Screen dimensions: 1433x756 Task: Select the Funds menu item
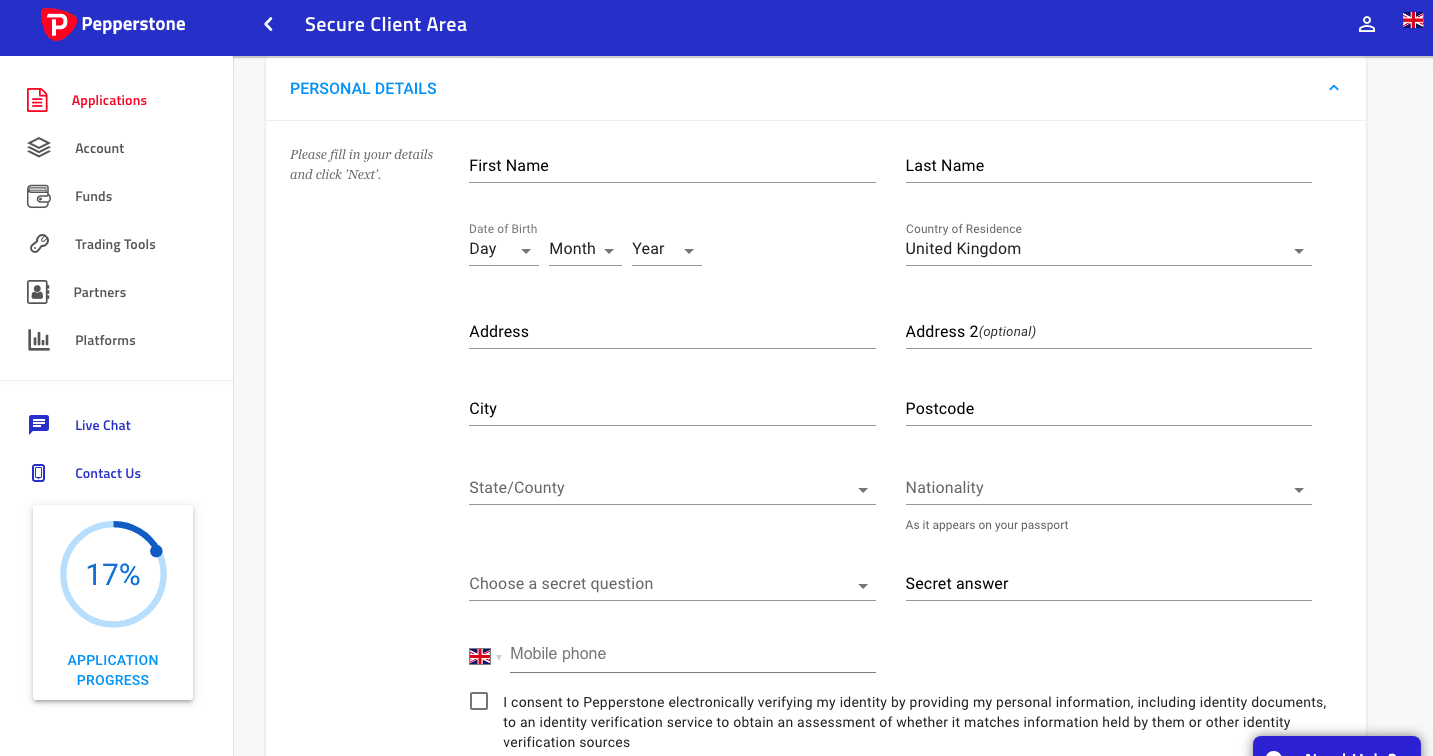tap(94, 196)
